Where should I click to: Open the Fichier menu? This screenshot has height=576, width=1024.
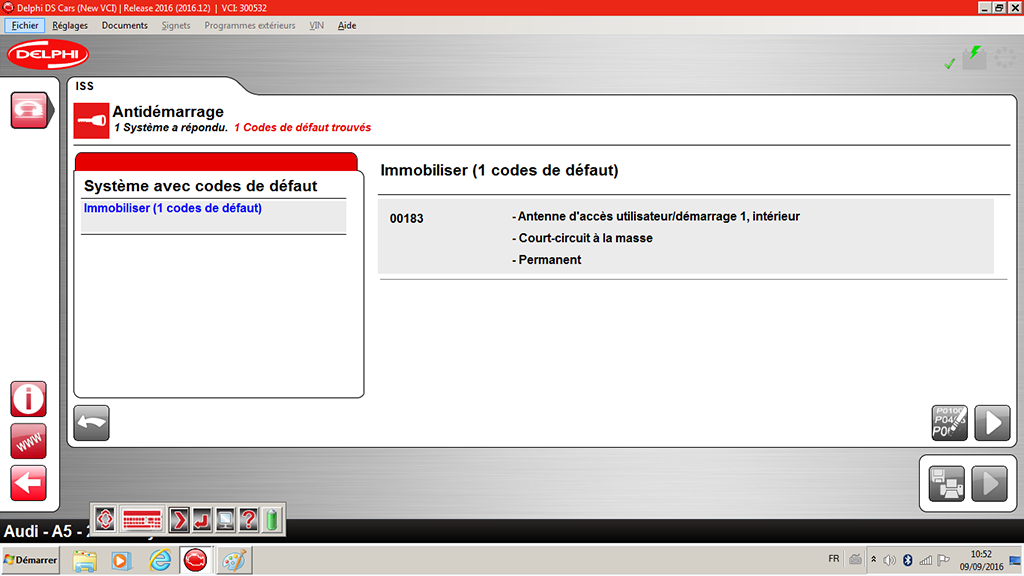(25, 25)
